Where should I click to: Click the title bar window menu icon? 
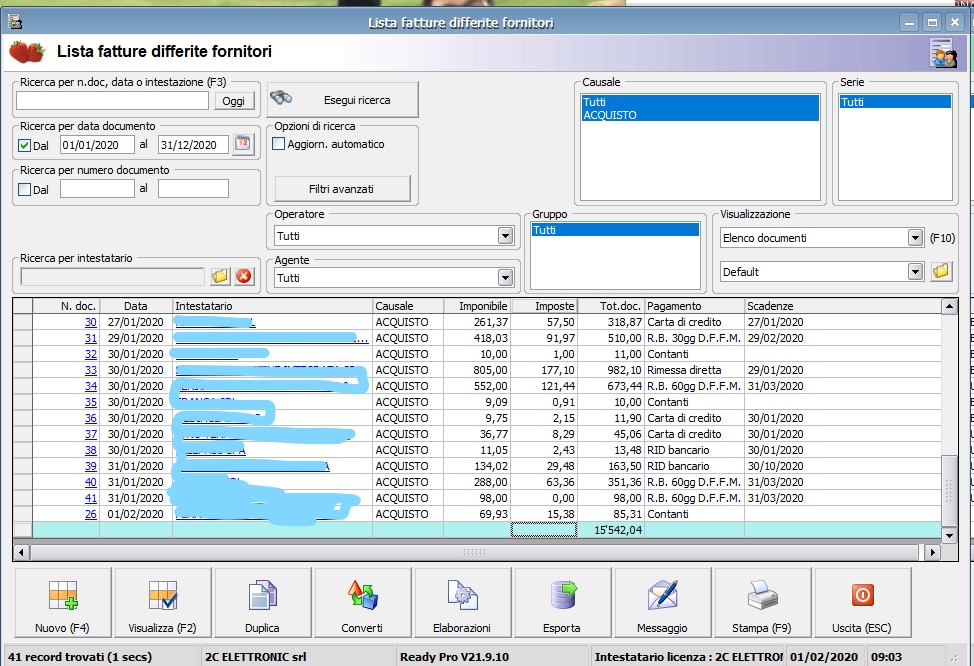point(15,22)
